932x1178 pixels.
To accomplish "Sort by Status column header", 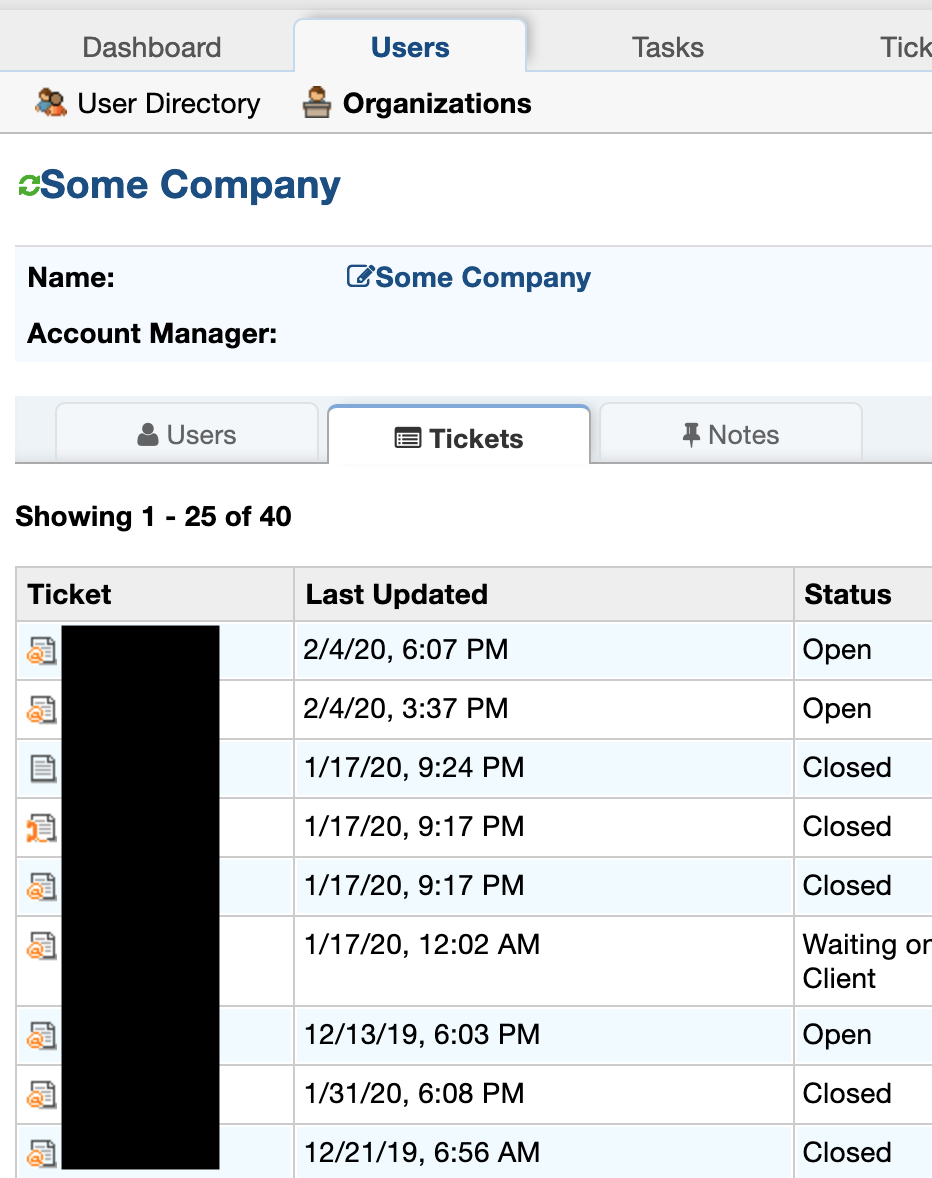I will (x=847, y=594).
